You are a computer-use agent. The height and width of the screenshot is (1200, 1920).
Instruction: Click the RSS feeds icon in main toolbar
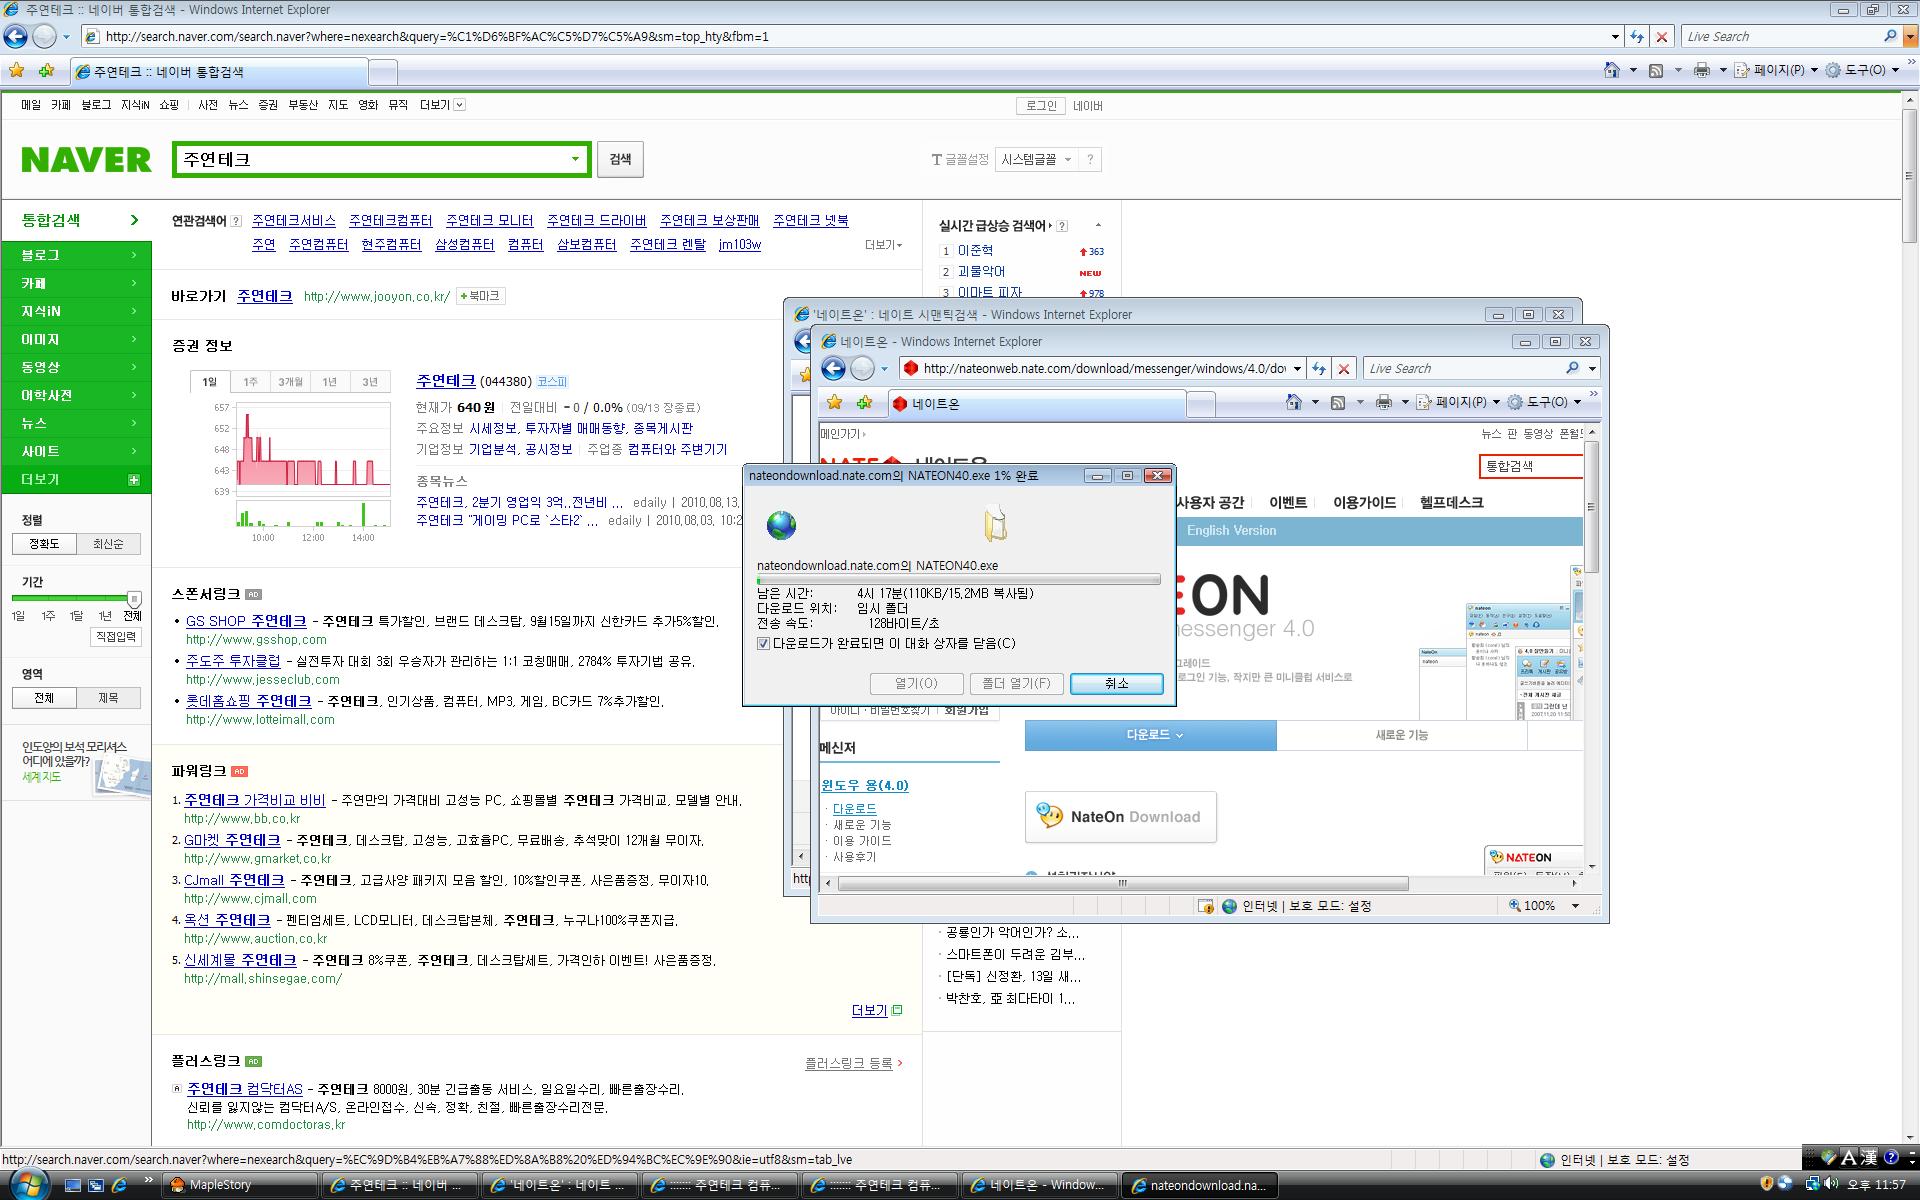coord(1657,70)
